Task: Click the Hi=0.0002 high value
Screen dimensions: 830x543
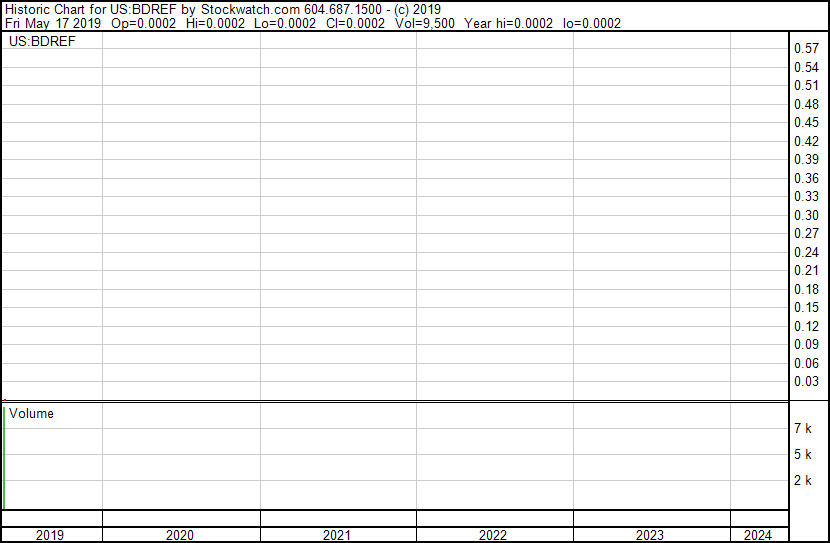Action: point(215,23)
